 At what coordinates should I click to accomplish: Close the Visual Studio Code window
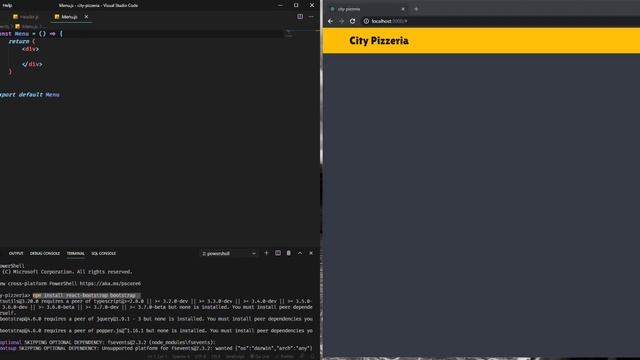pos(312,5)
